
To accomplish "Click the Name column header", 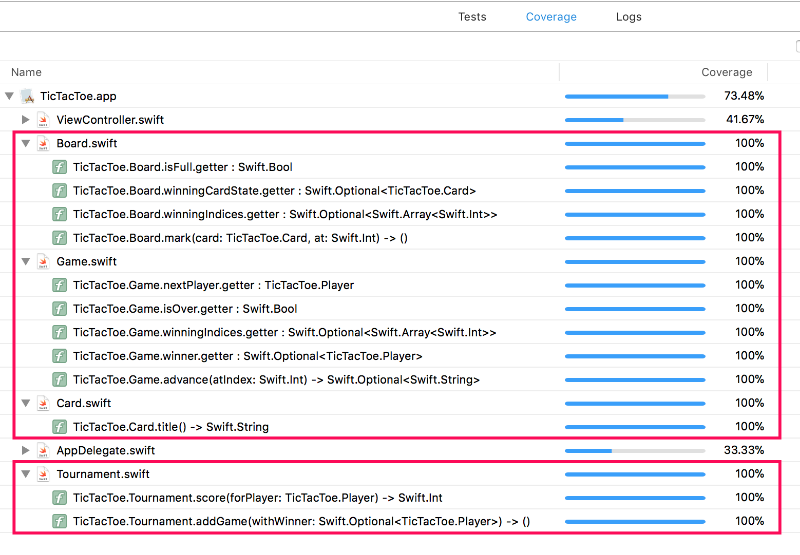I will point(27,72).
